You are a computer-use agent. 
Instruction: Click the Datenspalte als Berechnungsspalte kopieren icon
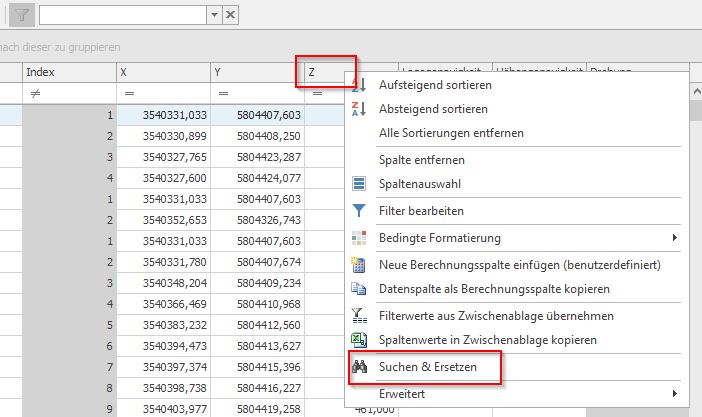[x=360, y=289]
